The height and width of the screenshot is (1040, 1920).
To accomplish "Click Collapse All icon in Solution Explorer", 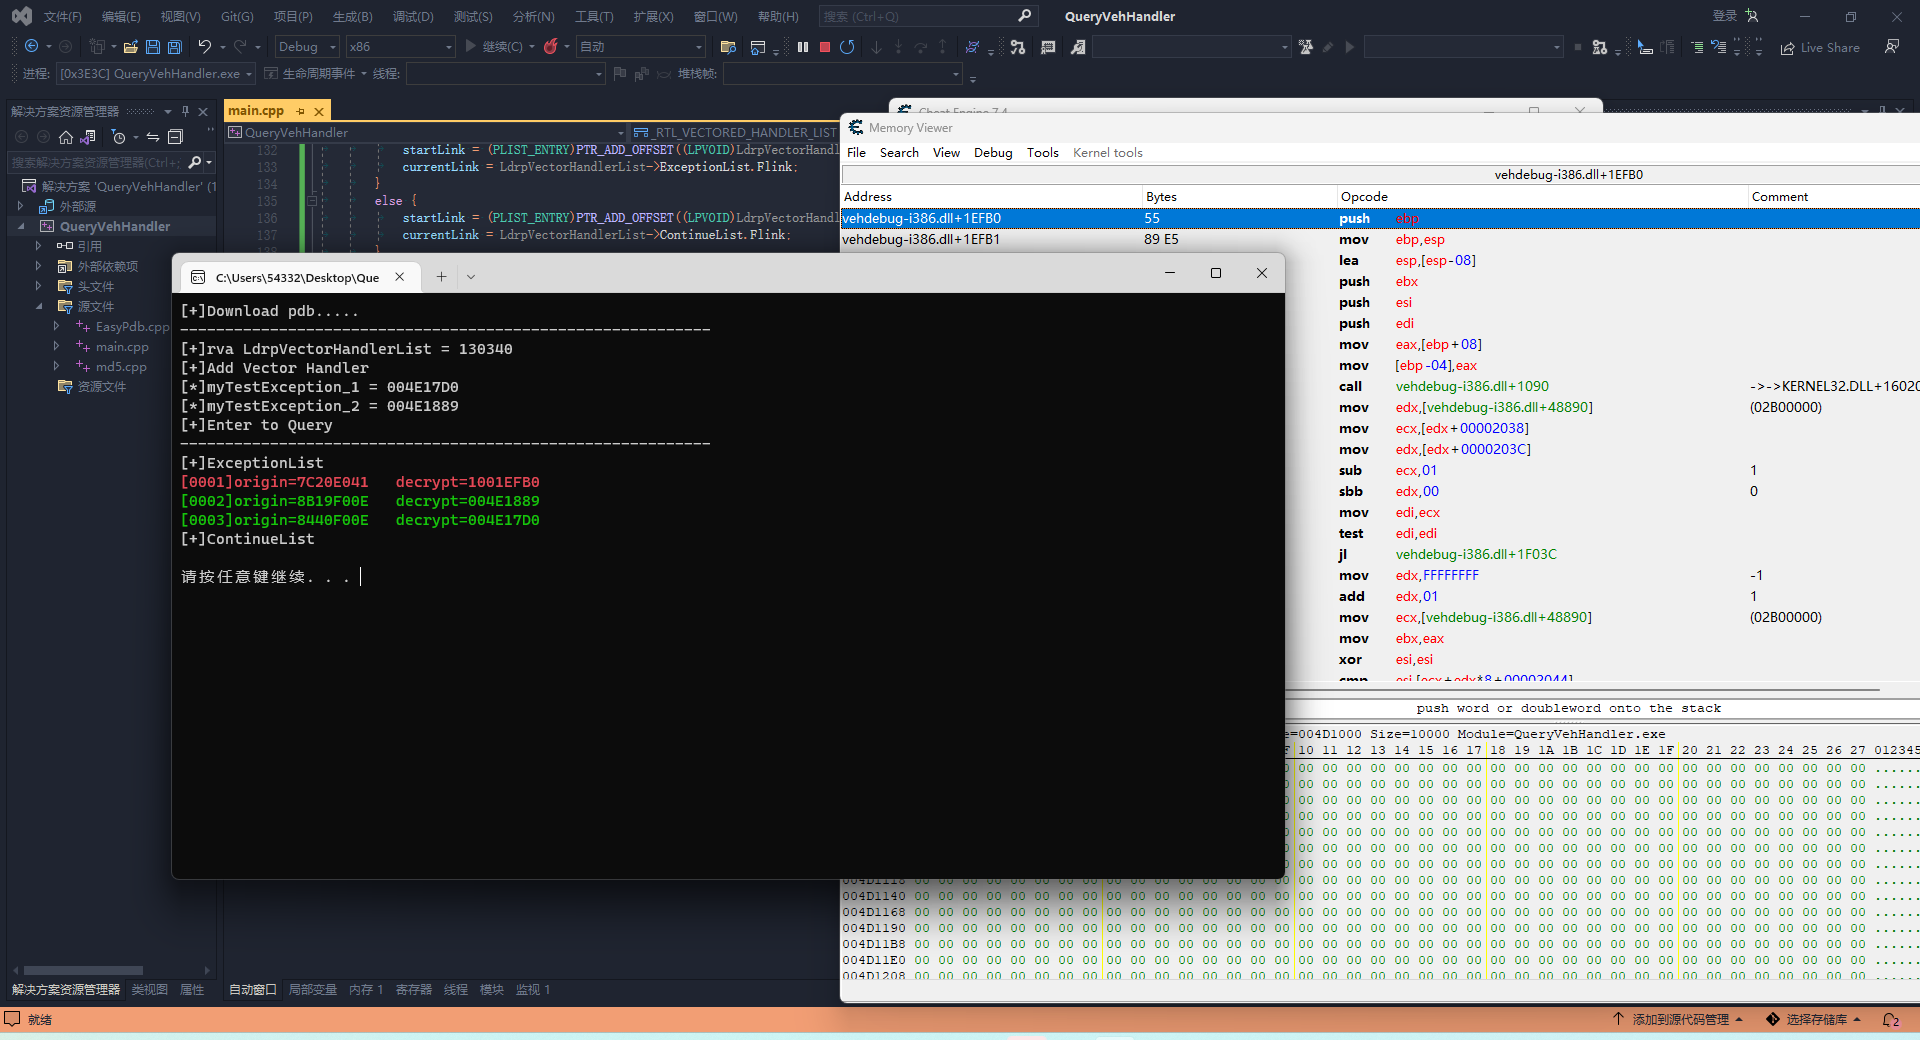I will [x=176, y=137].
